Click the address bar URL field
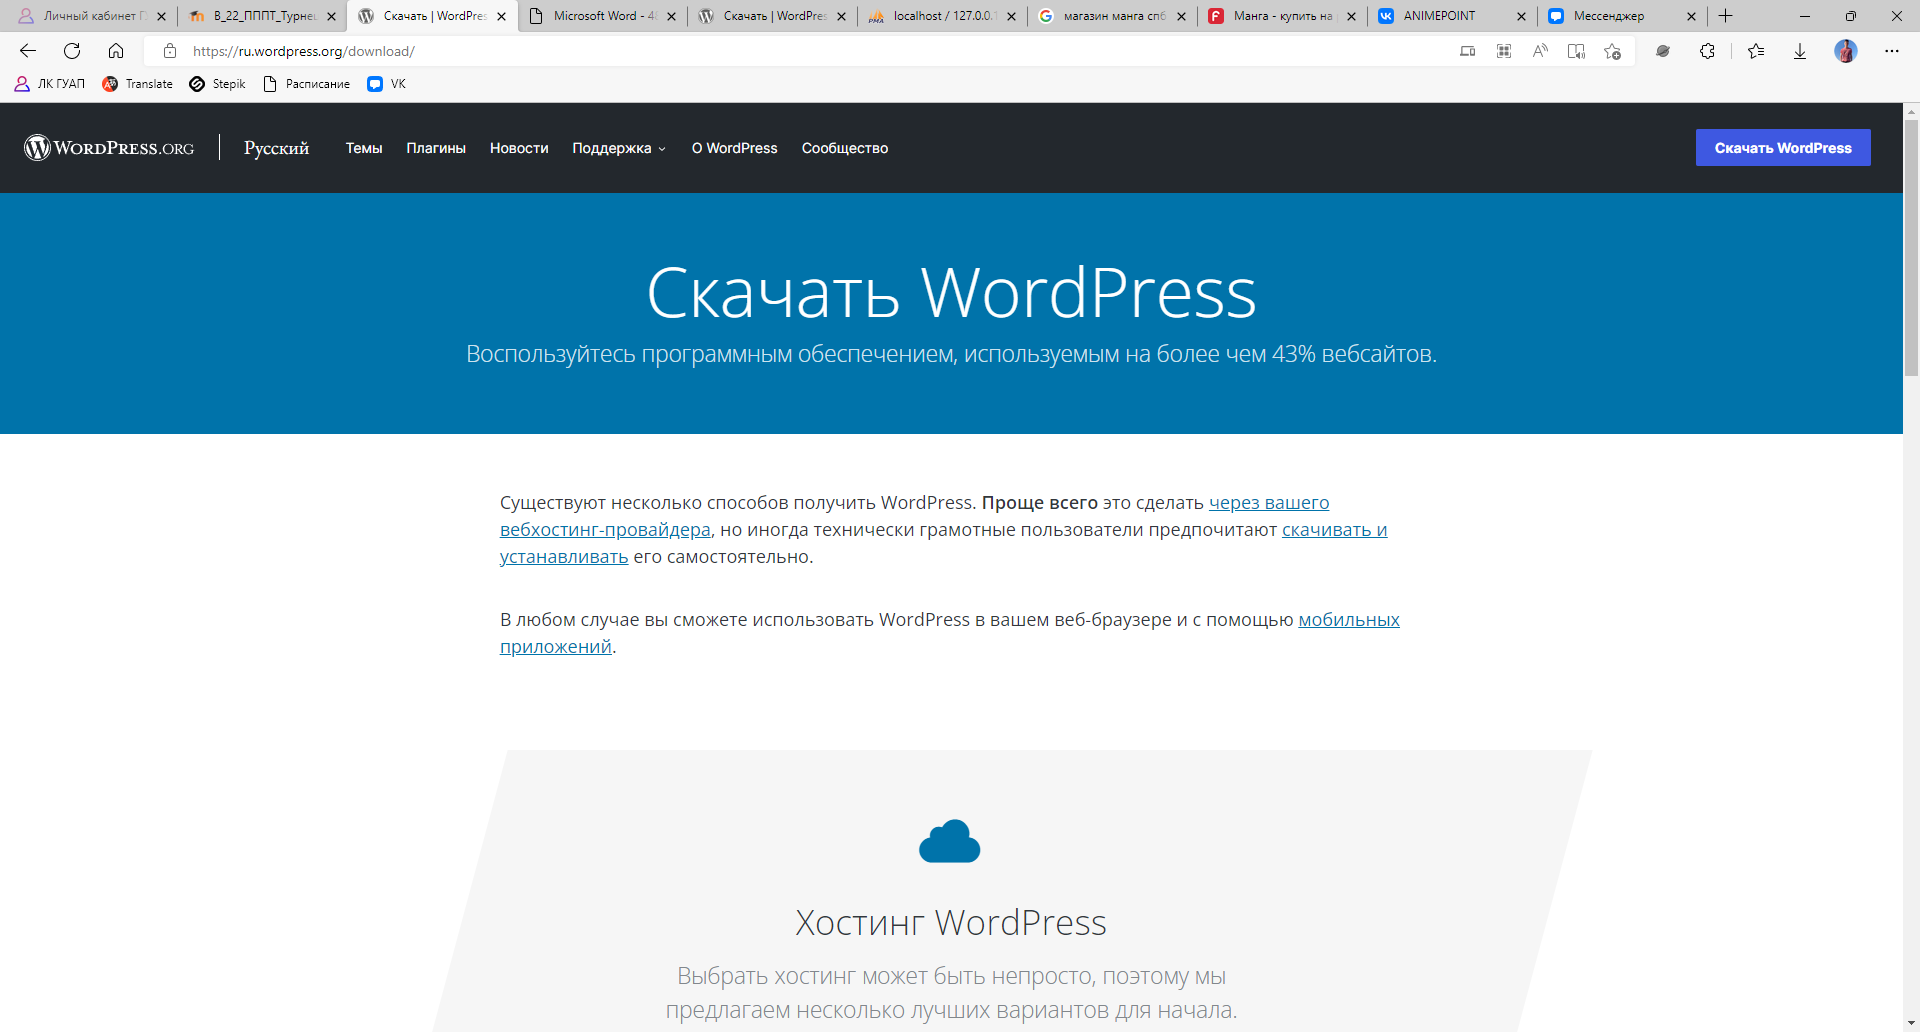This screenshot has width=1920, height=1032. [x=800, y=51]
